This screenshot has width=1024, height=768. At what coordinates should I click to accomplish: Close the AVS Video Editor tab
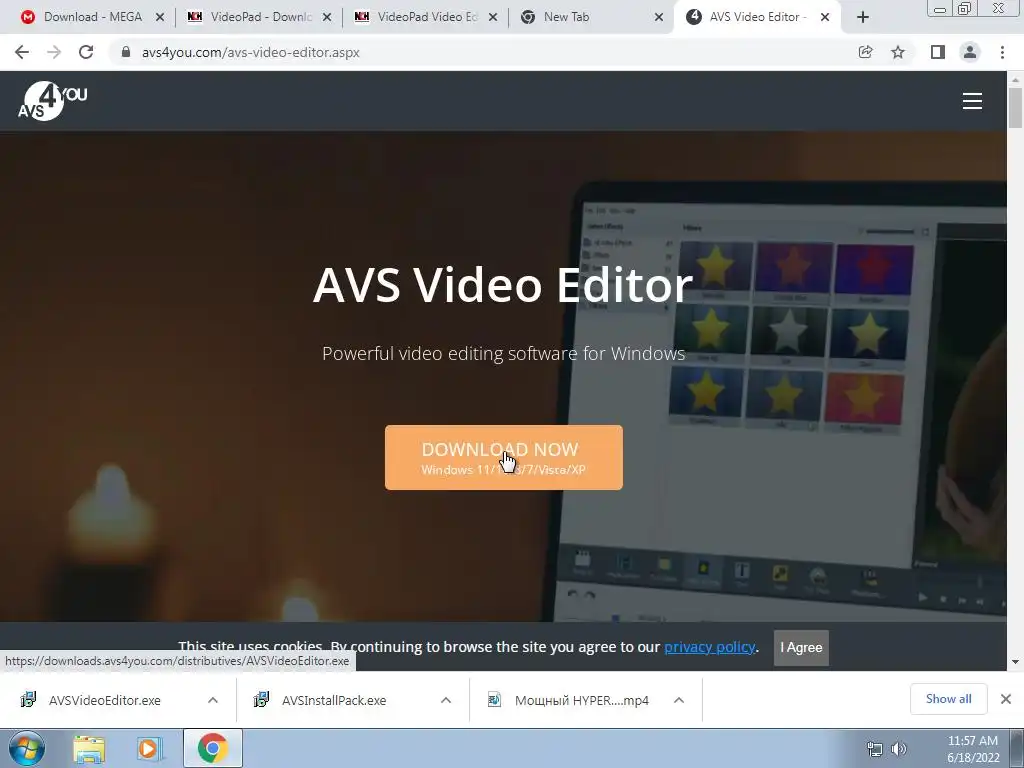tap(825, 18)
